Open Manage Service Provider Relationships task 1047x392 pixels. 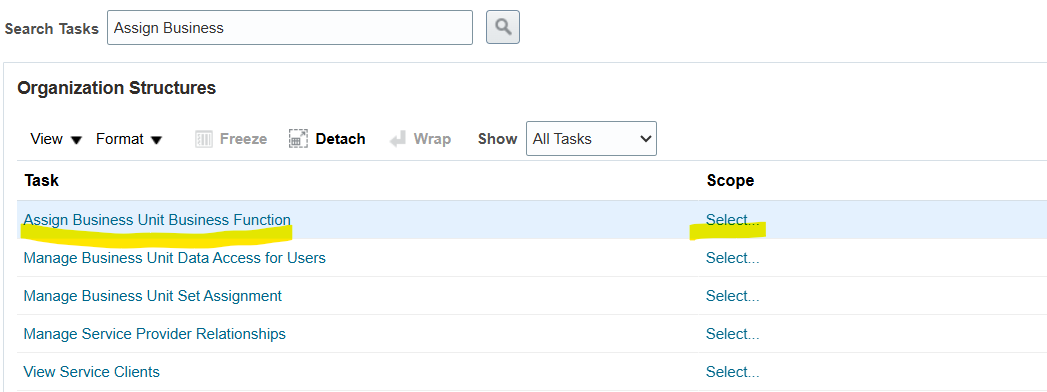tap(154, 334)
